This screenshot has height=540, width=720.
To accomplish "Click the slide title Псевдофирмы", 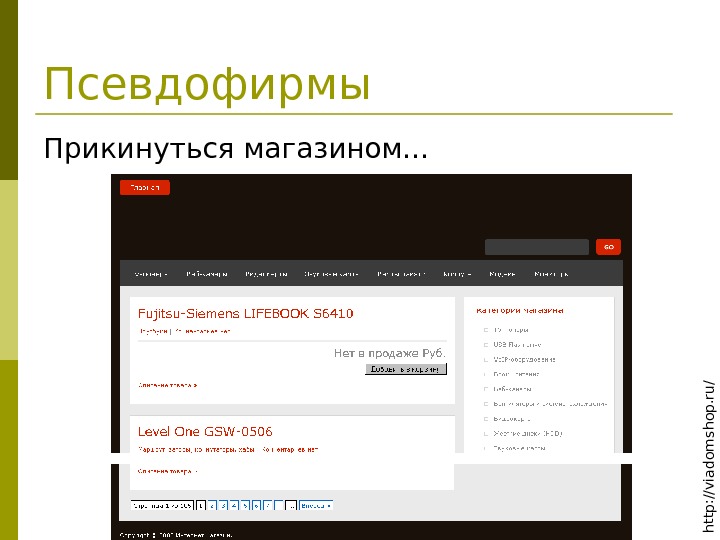I will point(207,84).
